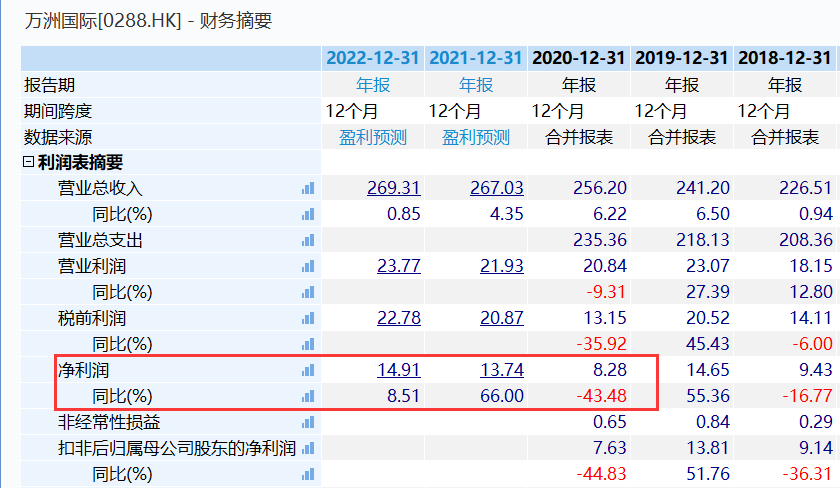This screenshot has width=840, height=488.
Task: Click 盈利预测 under 2021-12-31 column
Action: (476, 138)
